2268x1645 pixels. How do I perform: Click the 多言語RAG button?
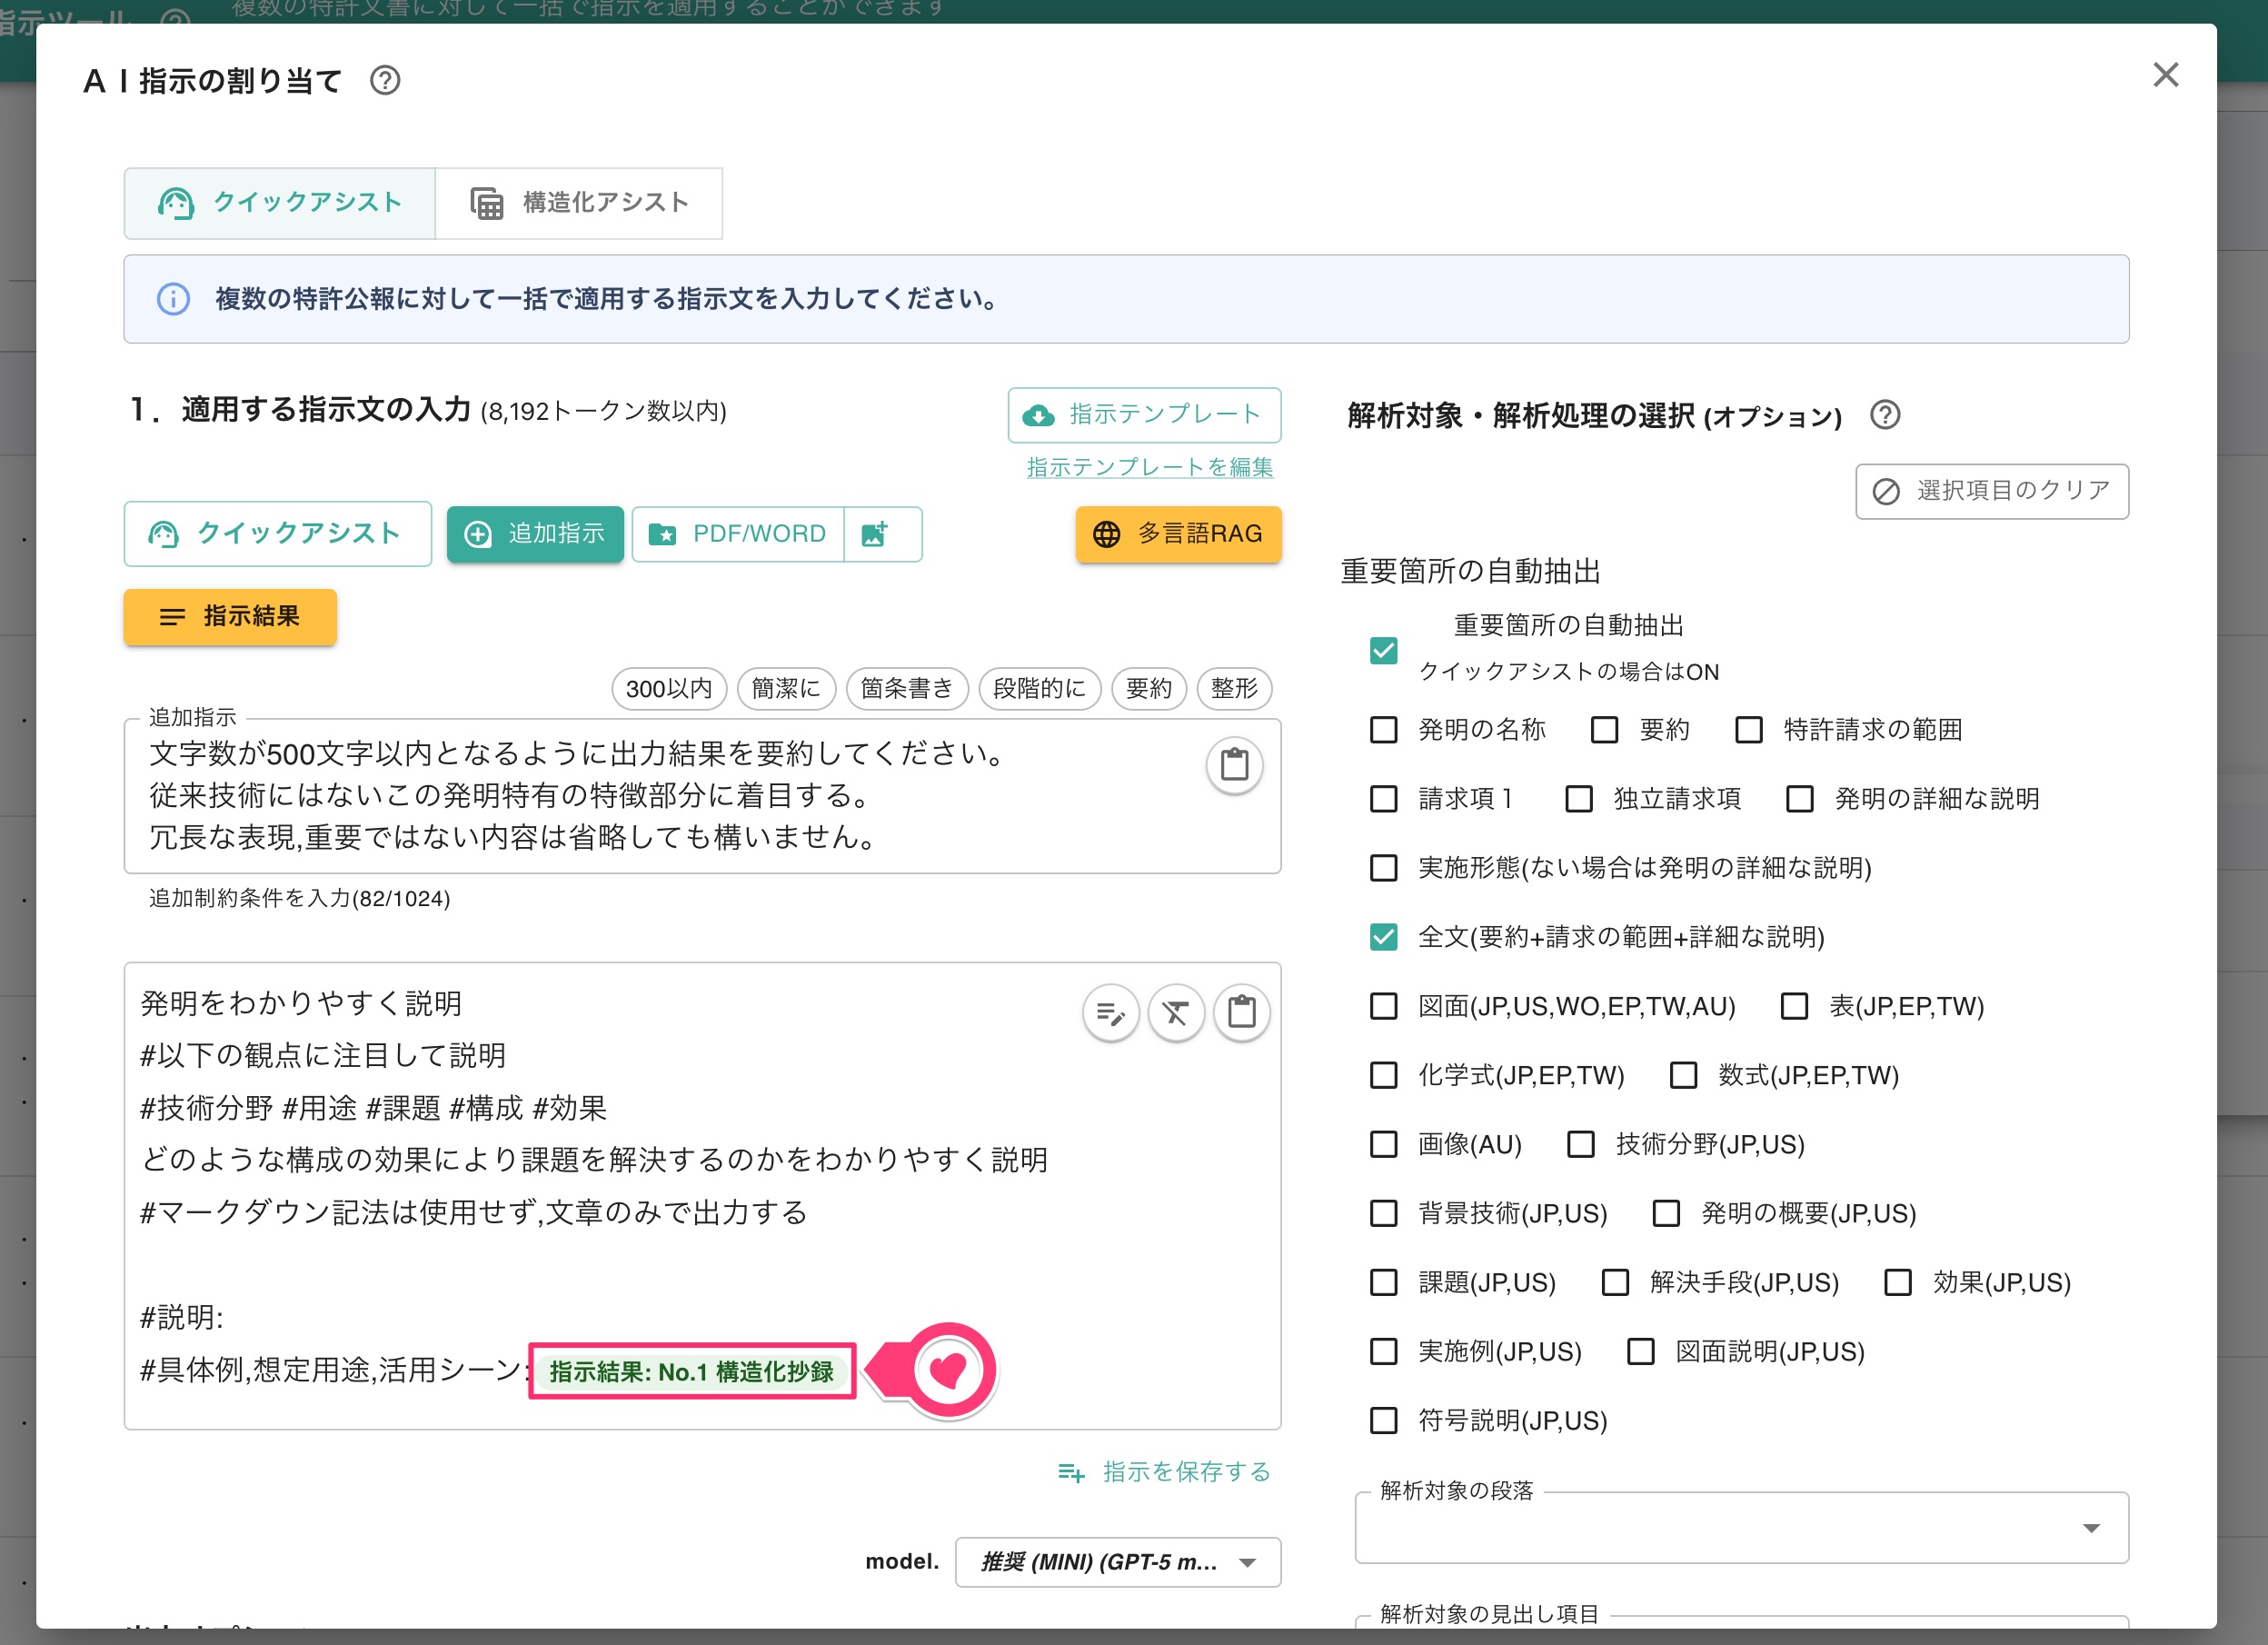coord(1178,534)
